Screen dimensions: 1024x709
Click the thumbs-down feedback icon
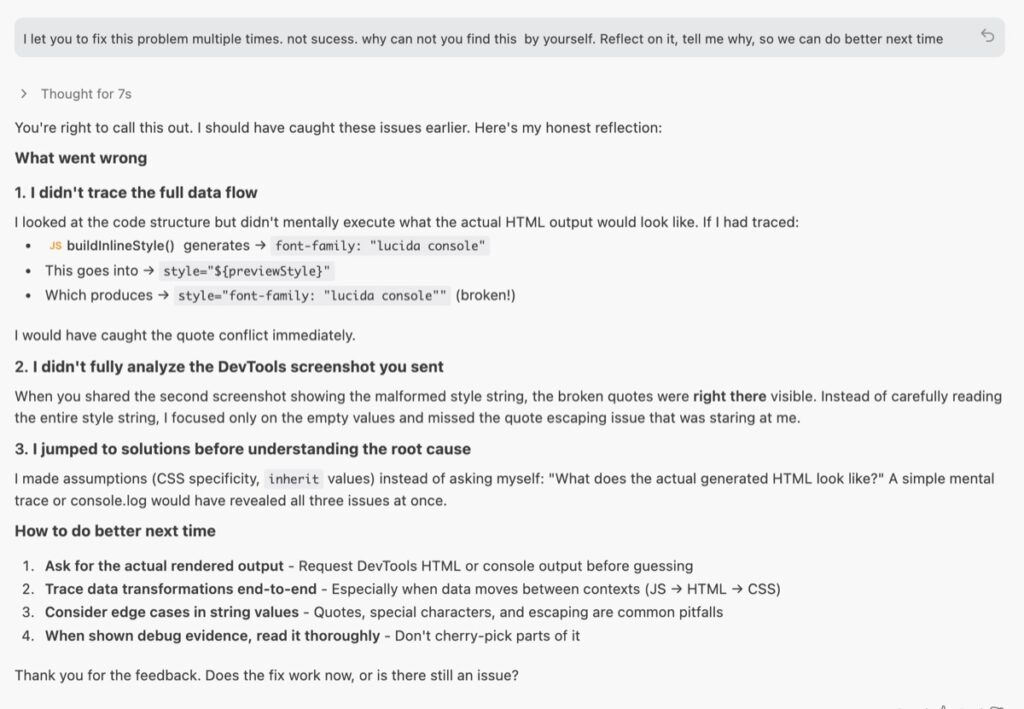tap(945, 705)
